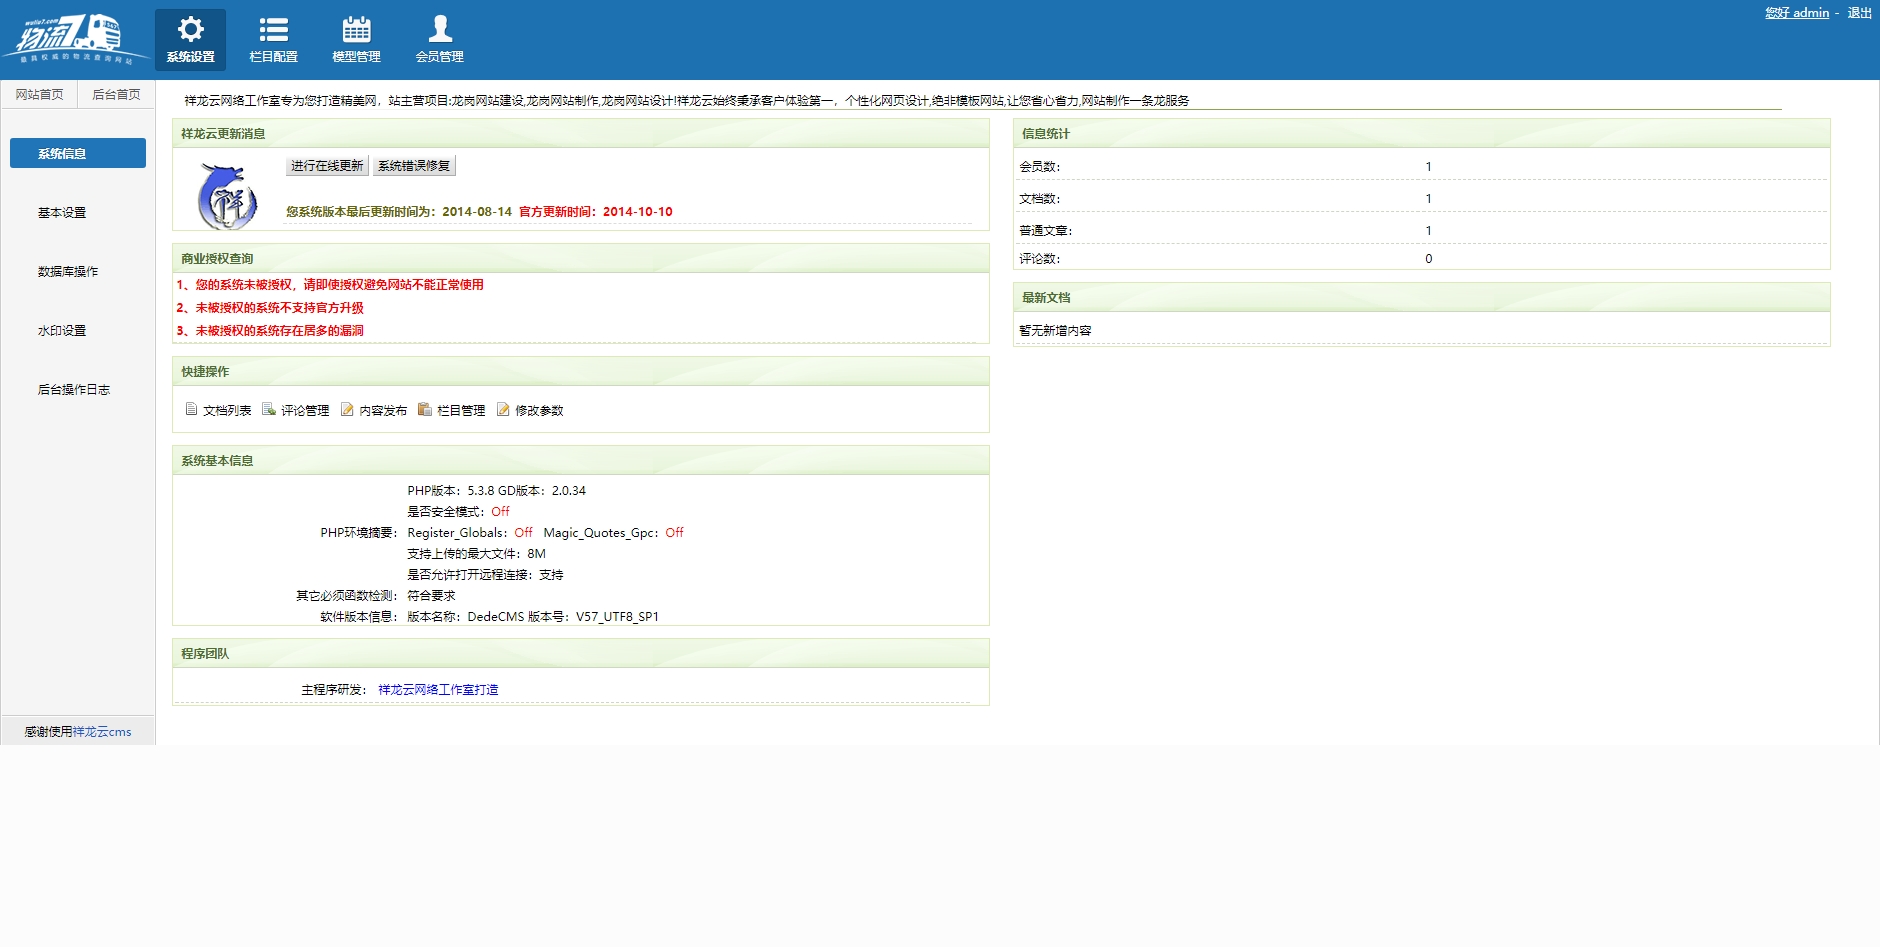Switch to the 网站首页 tab
1880x947 pixels.
point(39,94)
